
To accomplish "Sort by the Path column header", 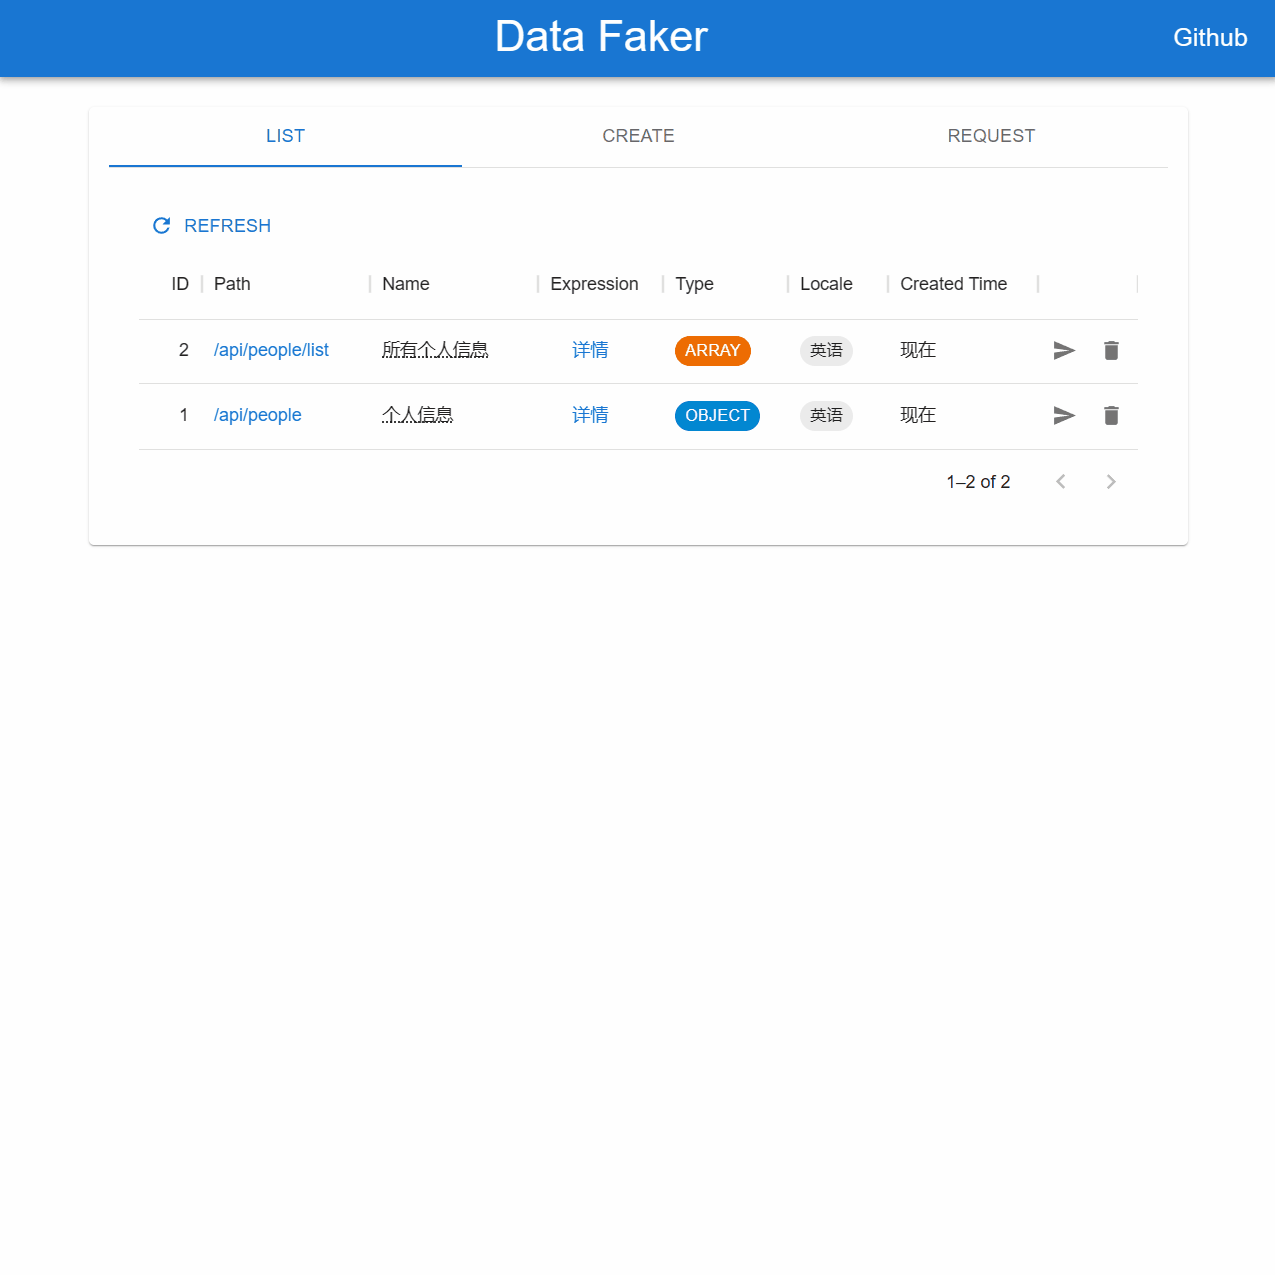I will pyautogui.click(x=232, y=284).
